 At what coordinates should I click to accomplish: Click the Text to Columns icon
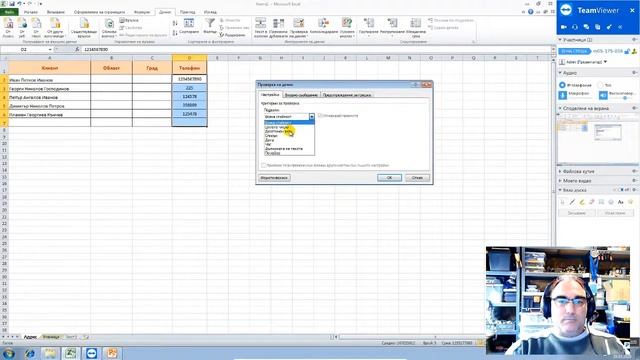coord(260,24)
